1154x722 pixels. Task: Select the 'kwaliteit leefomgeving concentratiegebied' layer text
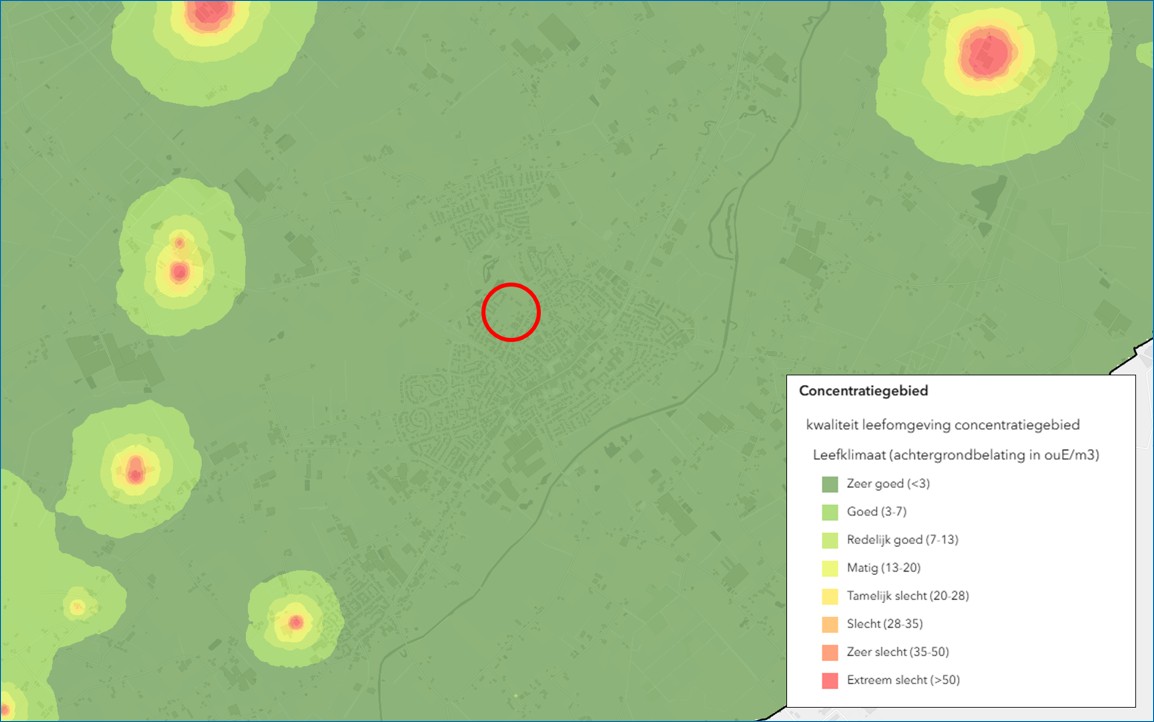click(x=943, y=425)
